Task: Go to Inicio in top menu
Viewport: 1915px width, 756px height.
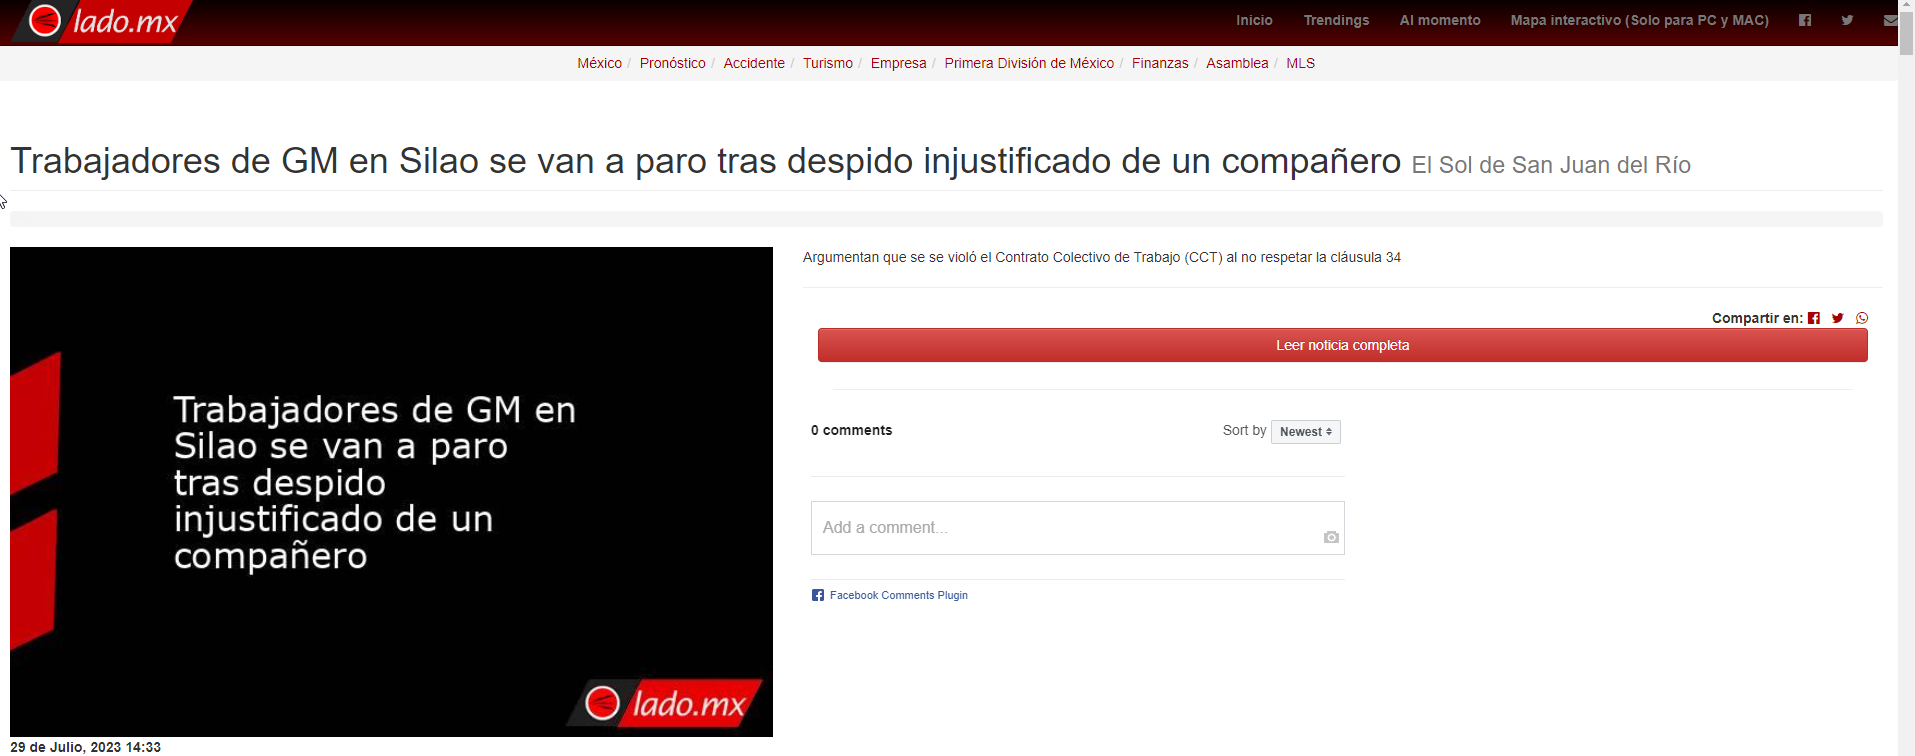Action: [x=1254, y=20]
